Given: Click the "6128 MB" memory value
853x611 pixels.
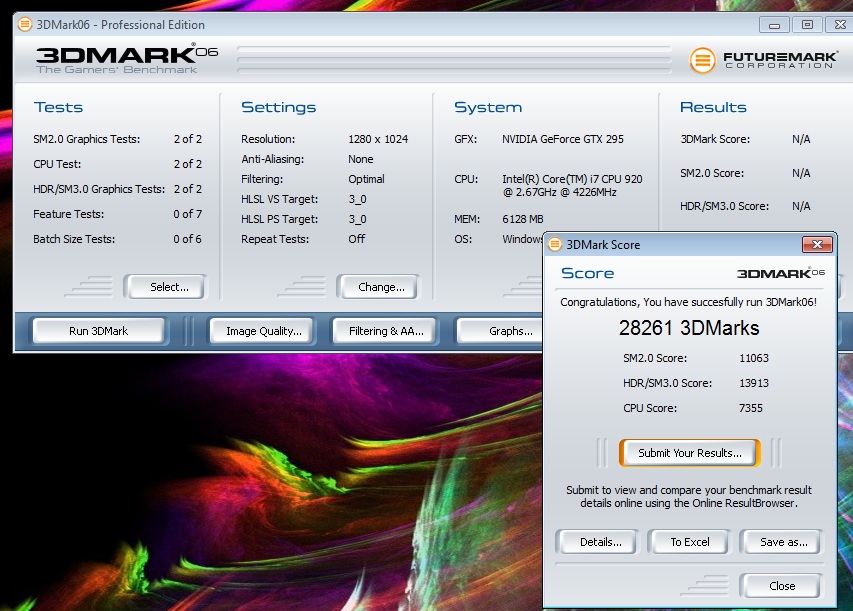Looking at the screenshot, I should 522,219.
